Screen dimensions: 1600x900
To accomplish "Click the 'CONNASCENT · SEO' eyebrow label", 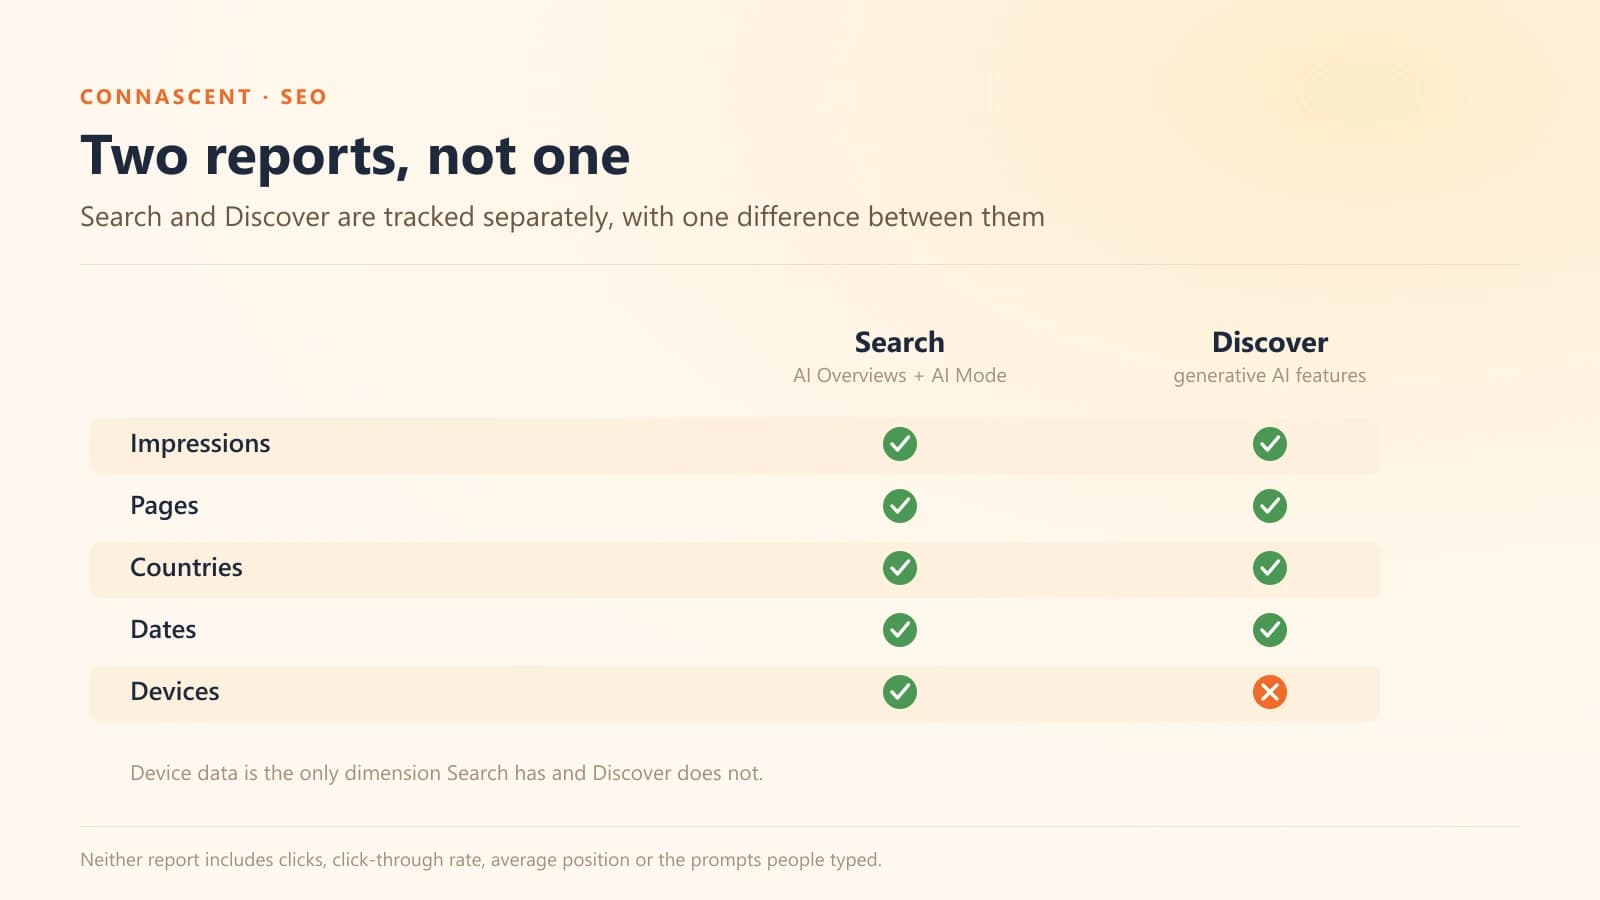I will (203, 97).
